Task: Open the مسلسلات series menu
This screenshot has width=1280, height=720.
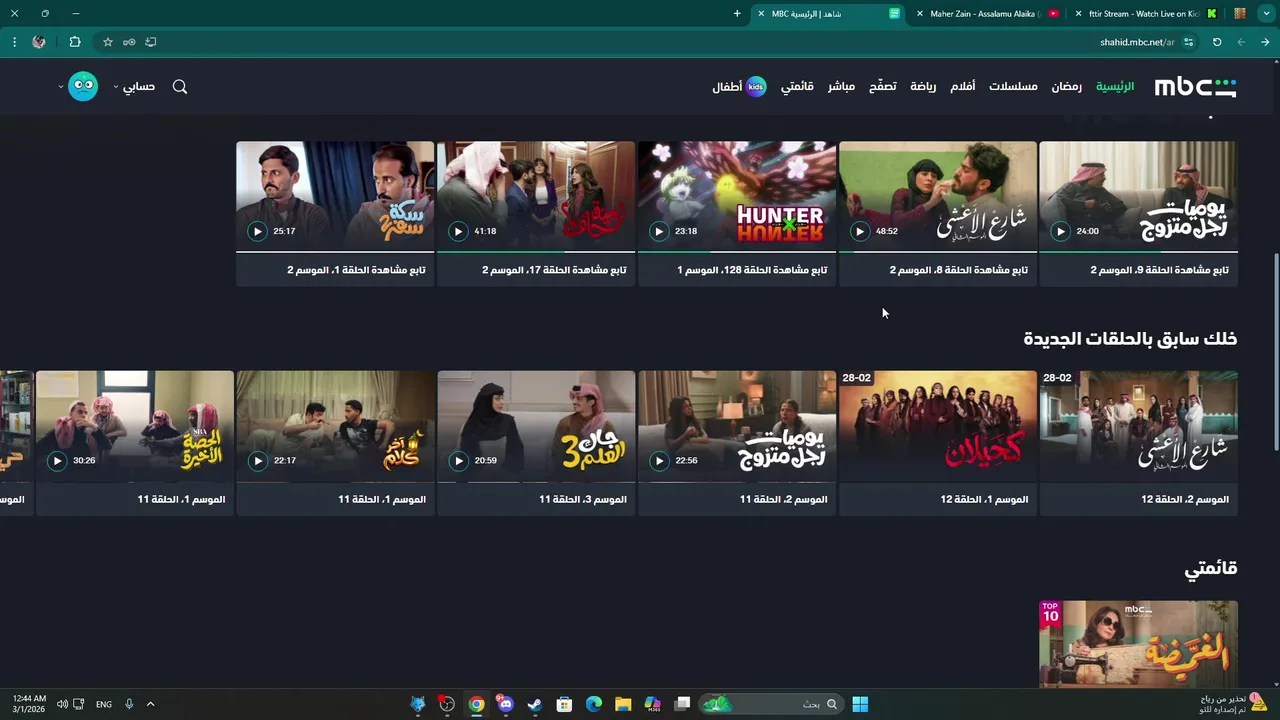Action: click(1013, 87)
